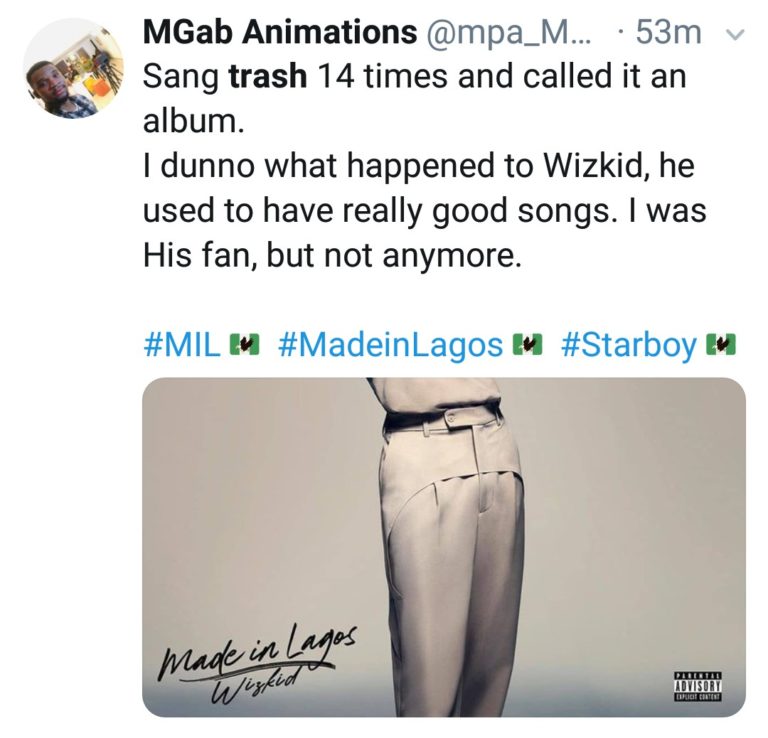
Task: Click the tweet line 'His fan, but not anymore.'
Action: click(333, 255)
